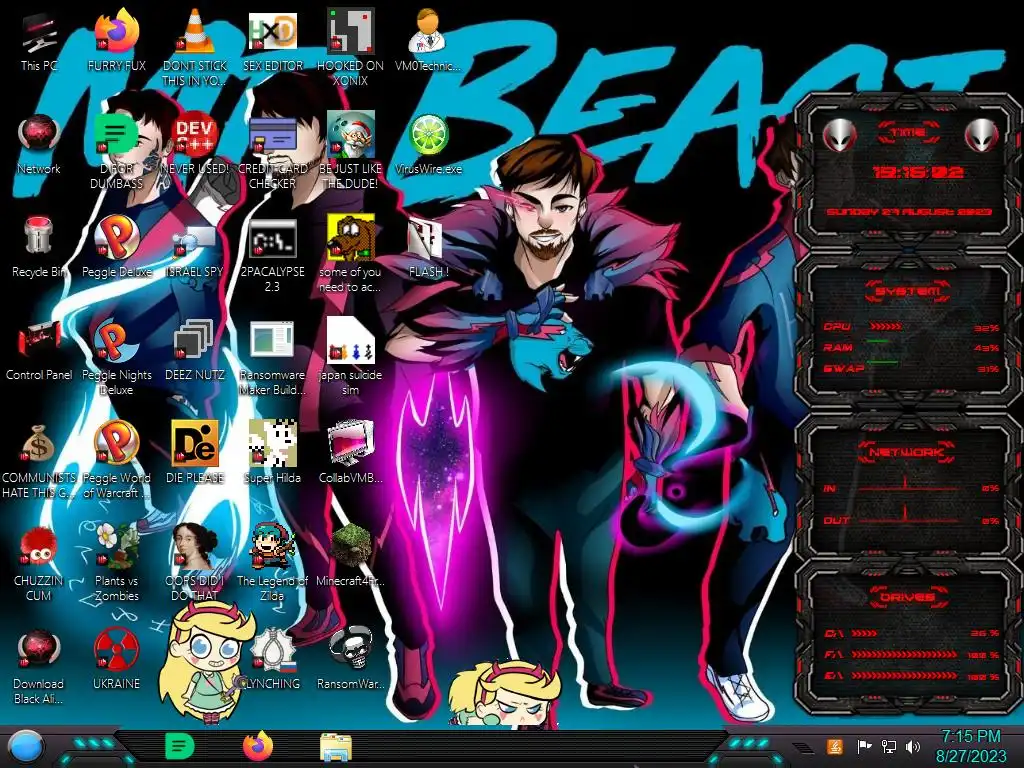Open File Explorer from the taskbar
The height and width of the screenshot is (768, 1024).
coord(336,747)
